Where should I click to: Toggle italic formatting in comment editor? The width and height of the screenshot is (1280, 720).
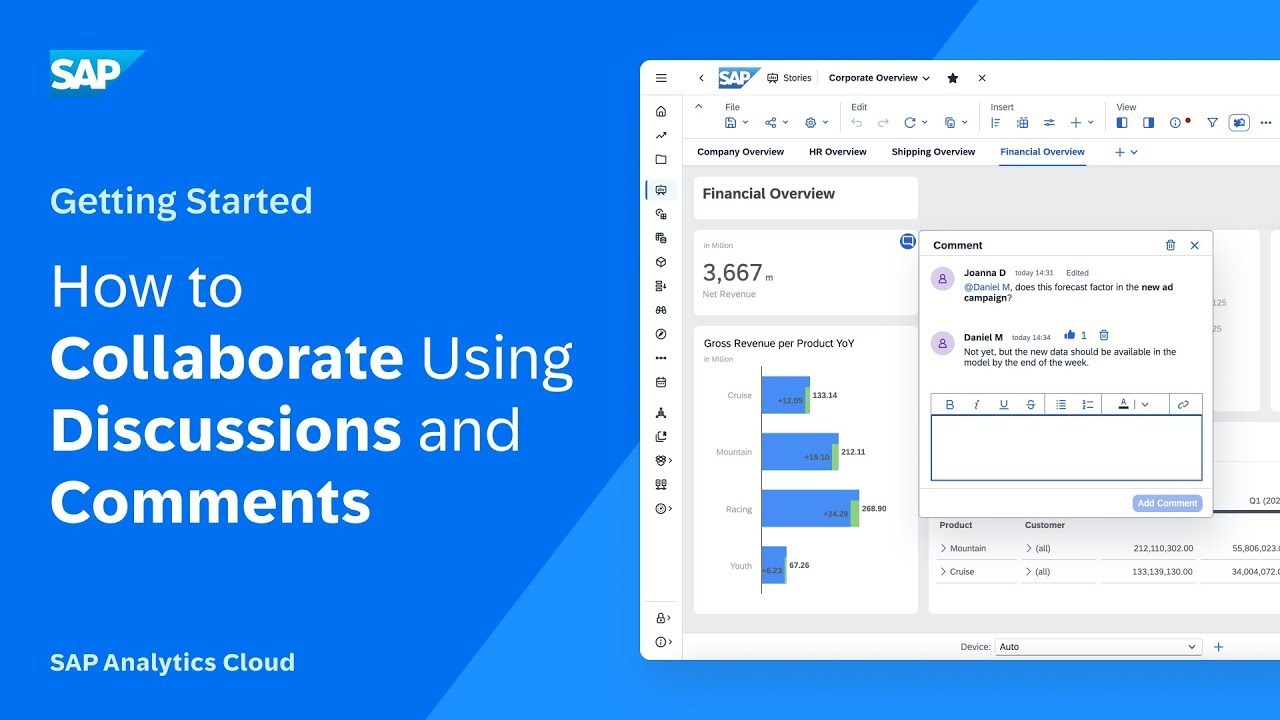click(977, 405)
